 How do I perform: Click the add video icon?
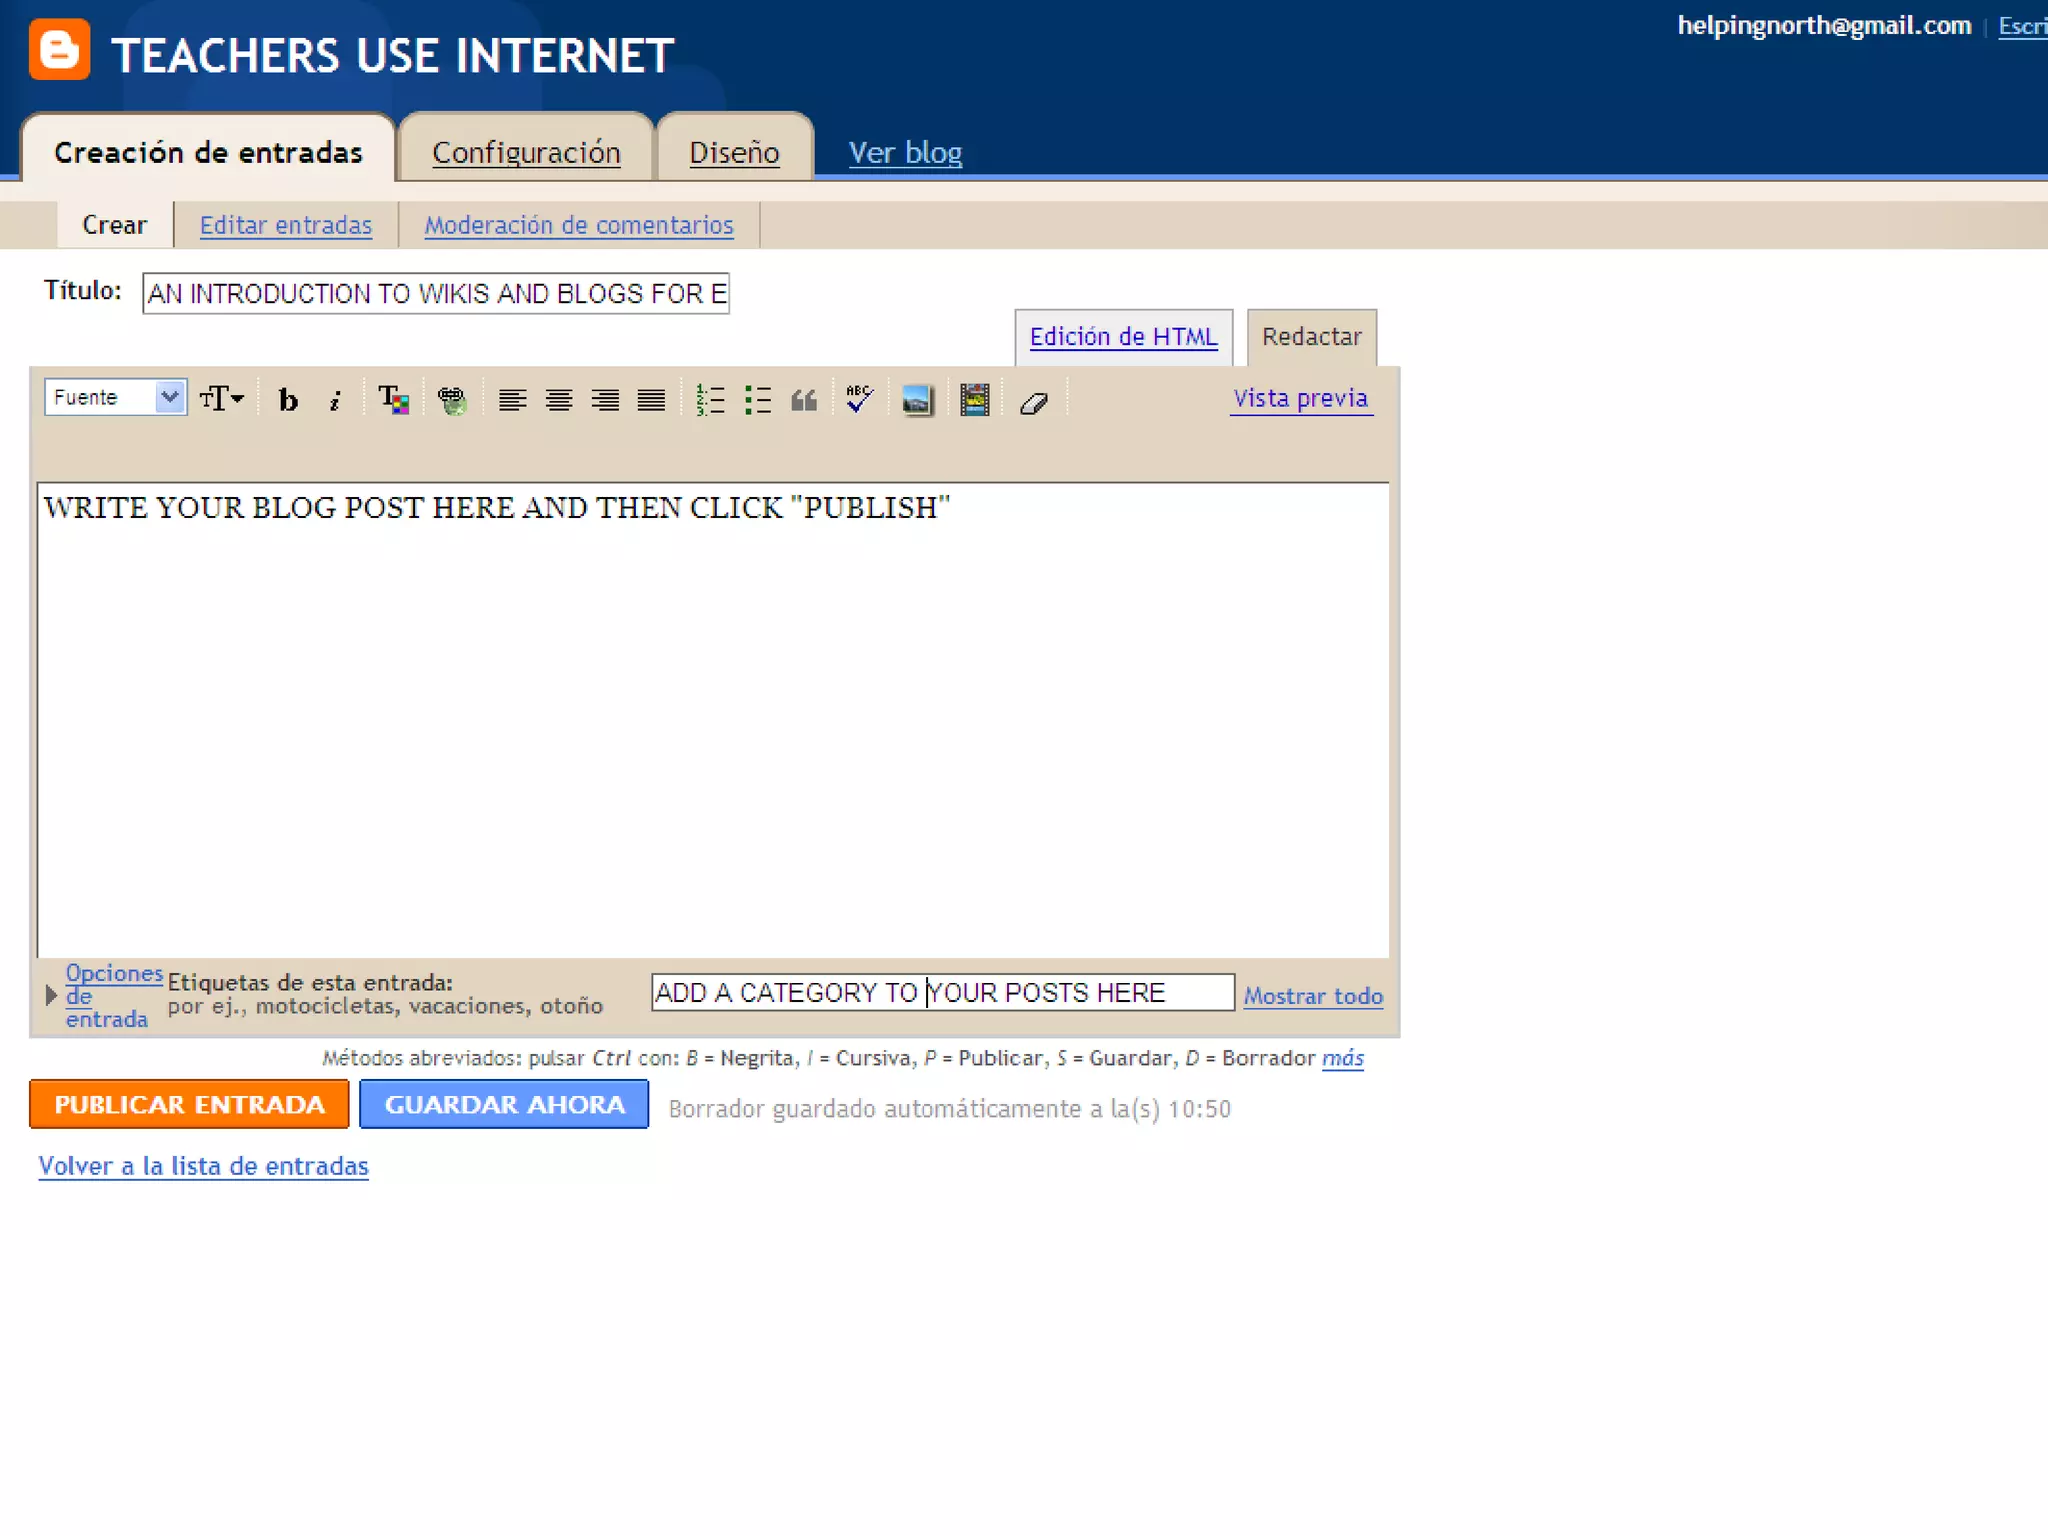pos(974,400)
